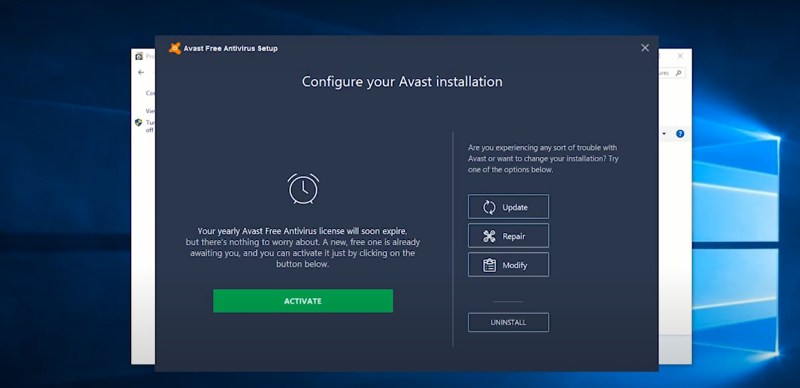Screen dimensions: 800x388
Task: Click the circular arrows icon beside Update
Action: point(489,207)
